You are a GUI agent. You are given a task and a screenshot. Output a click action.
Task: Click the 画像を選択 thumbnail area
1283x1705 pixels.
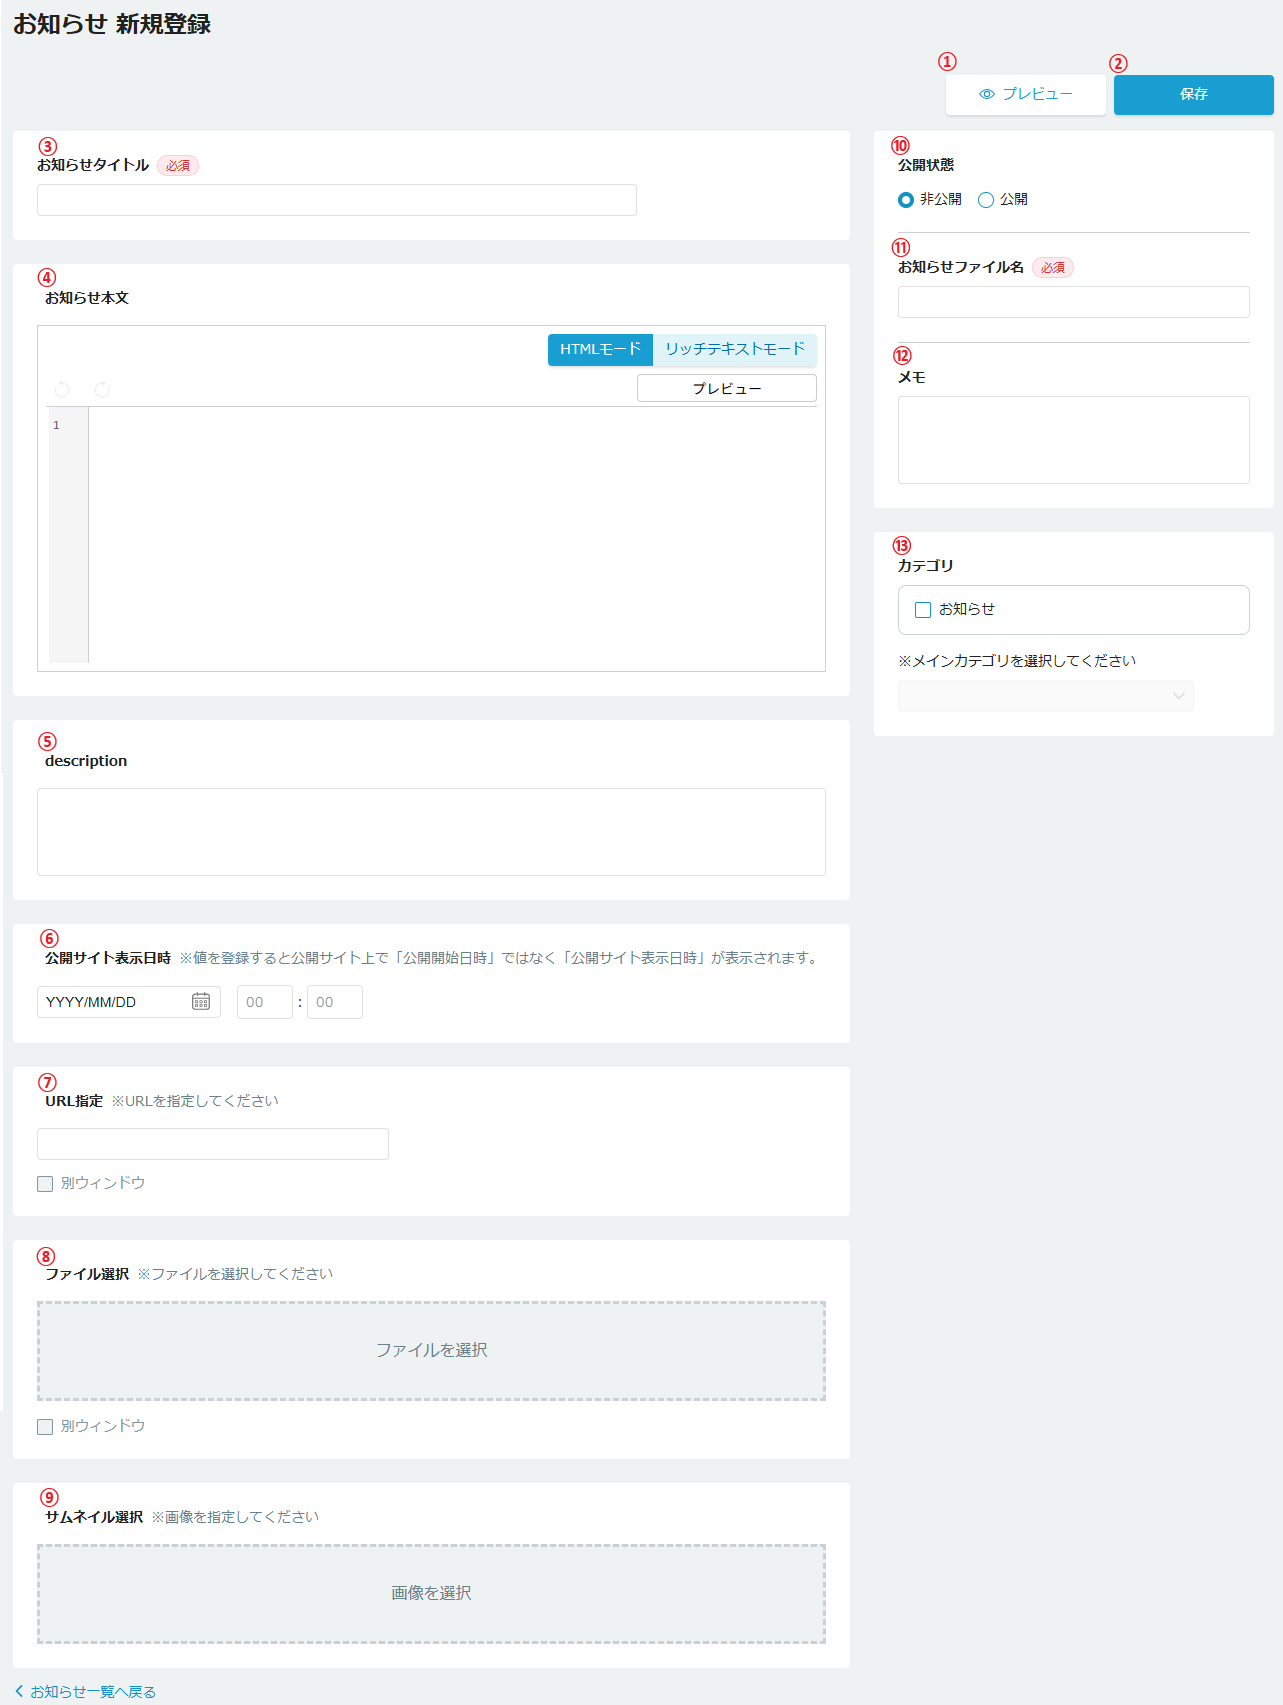point(431,1594)
